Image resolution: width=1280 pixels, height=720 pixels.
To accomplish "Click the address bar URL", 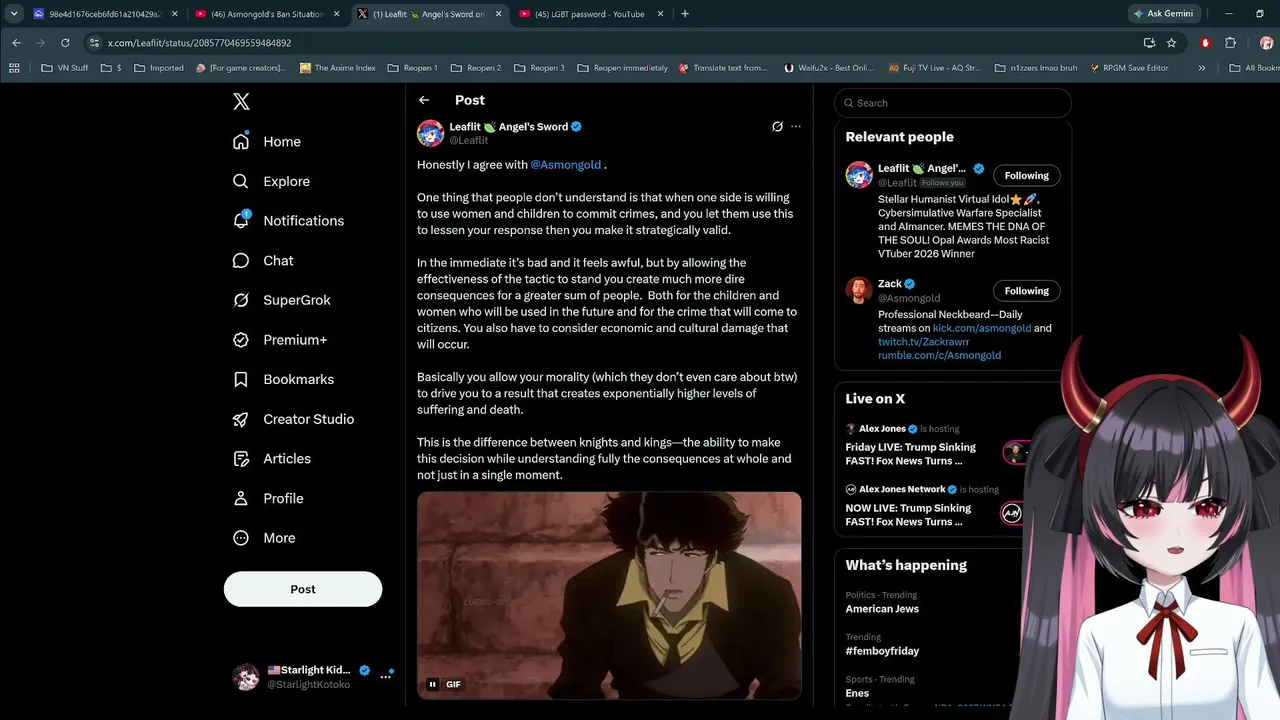I will tap(200, 43).
